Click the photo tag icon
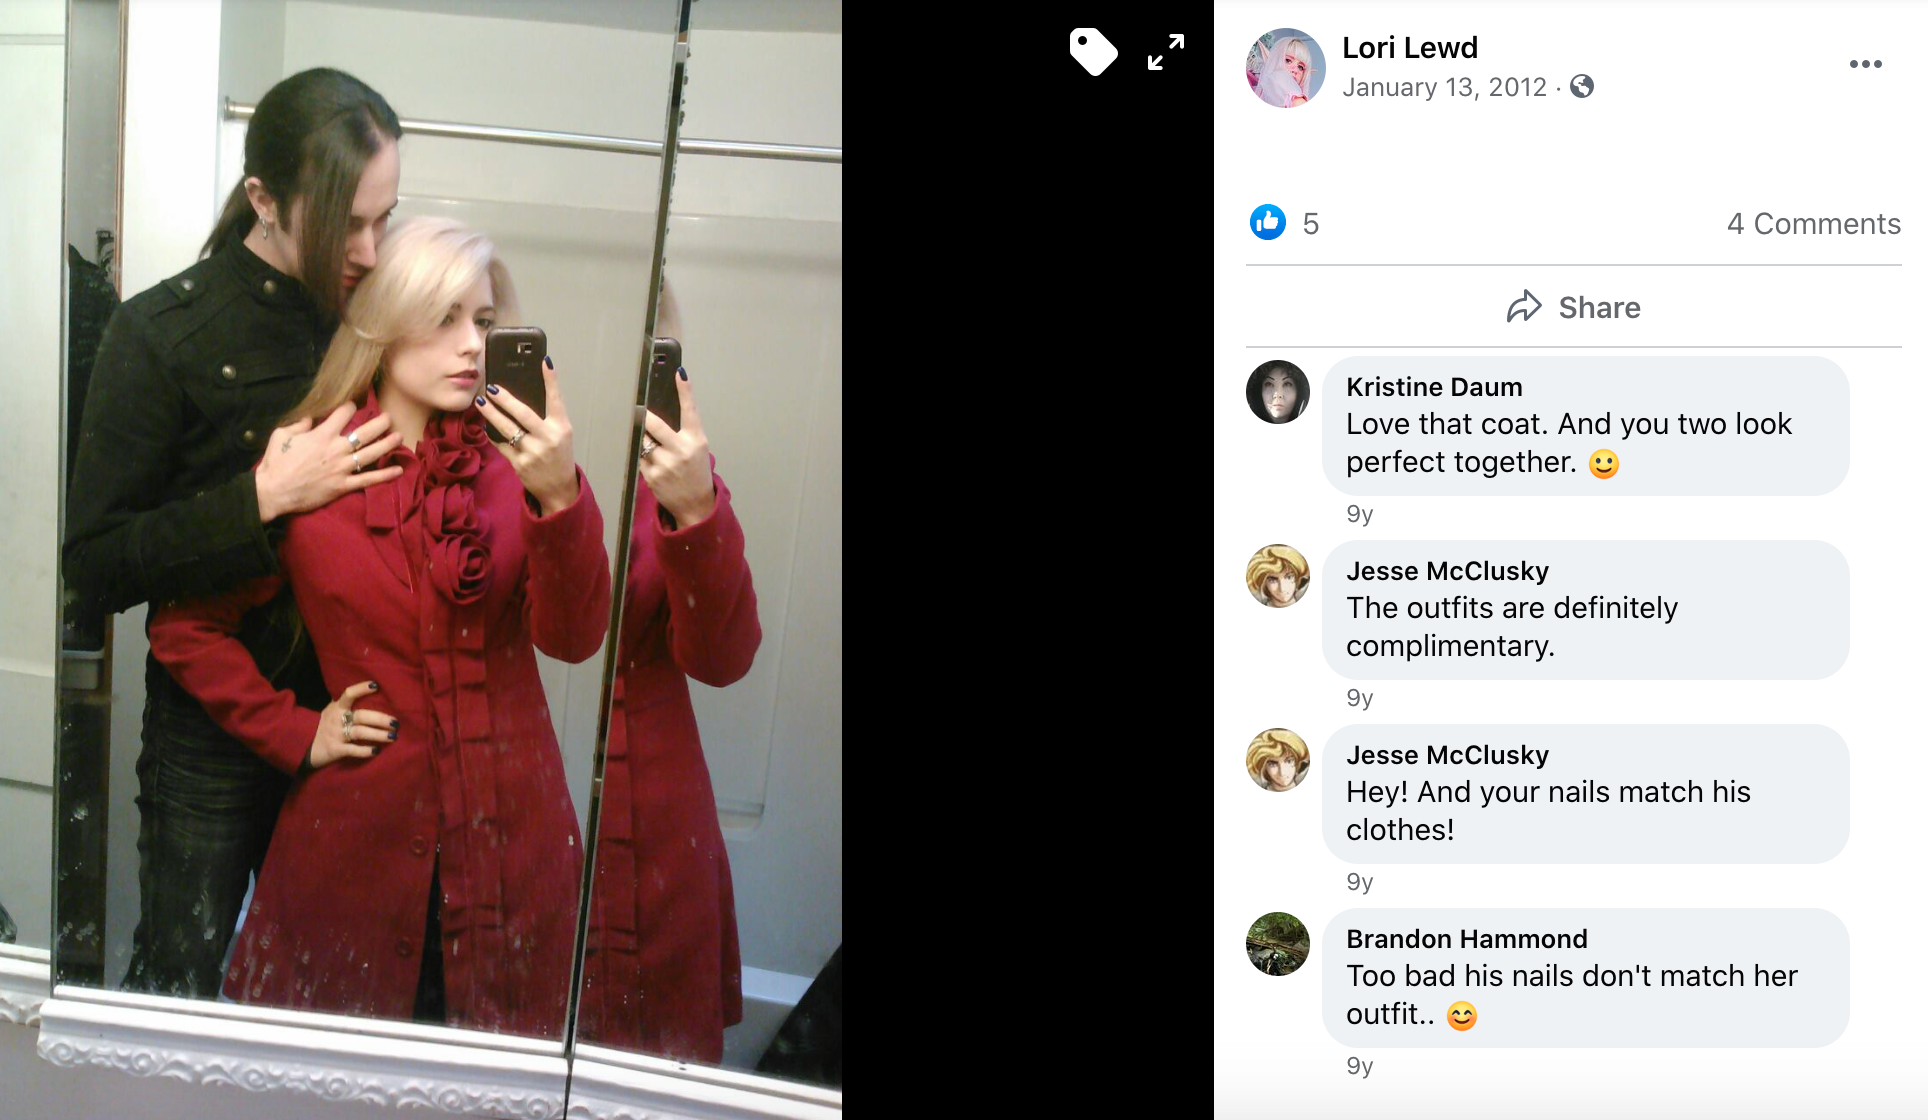Viewport: 1928px width, 1120px height. click(x=1093, y=52)
